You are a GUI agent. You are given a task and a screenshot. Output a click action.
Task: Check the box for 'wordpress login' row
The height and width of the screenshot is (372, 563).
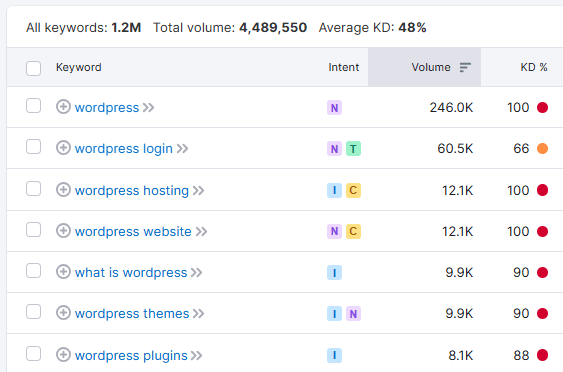(x=33, y=147)
